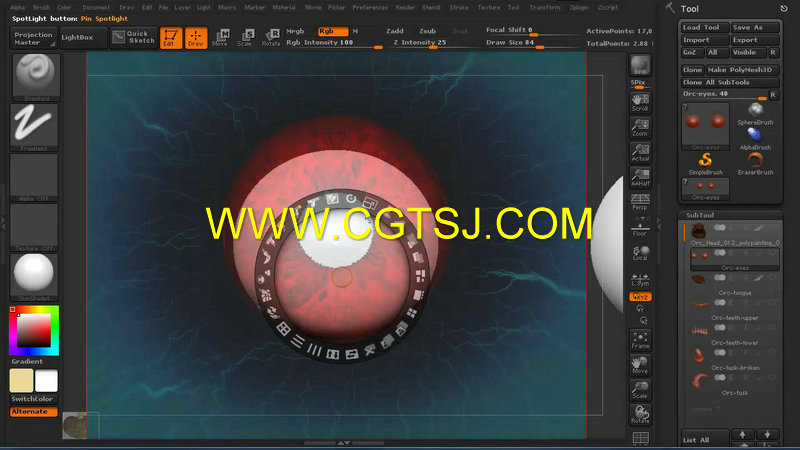The height and width of the screenshot is (450, 800).
Task: Toggle Edit mode button
Action: pos(171,37)
